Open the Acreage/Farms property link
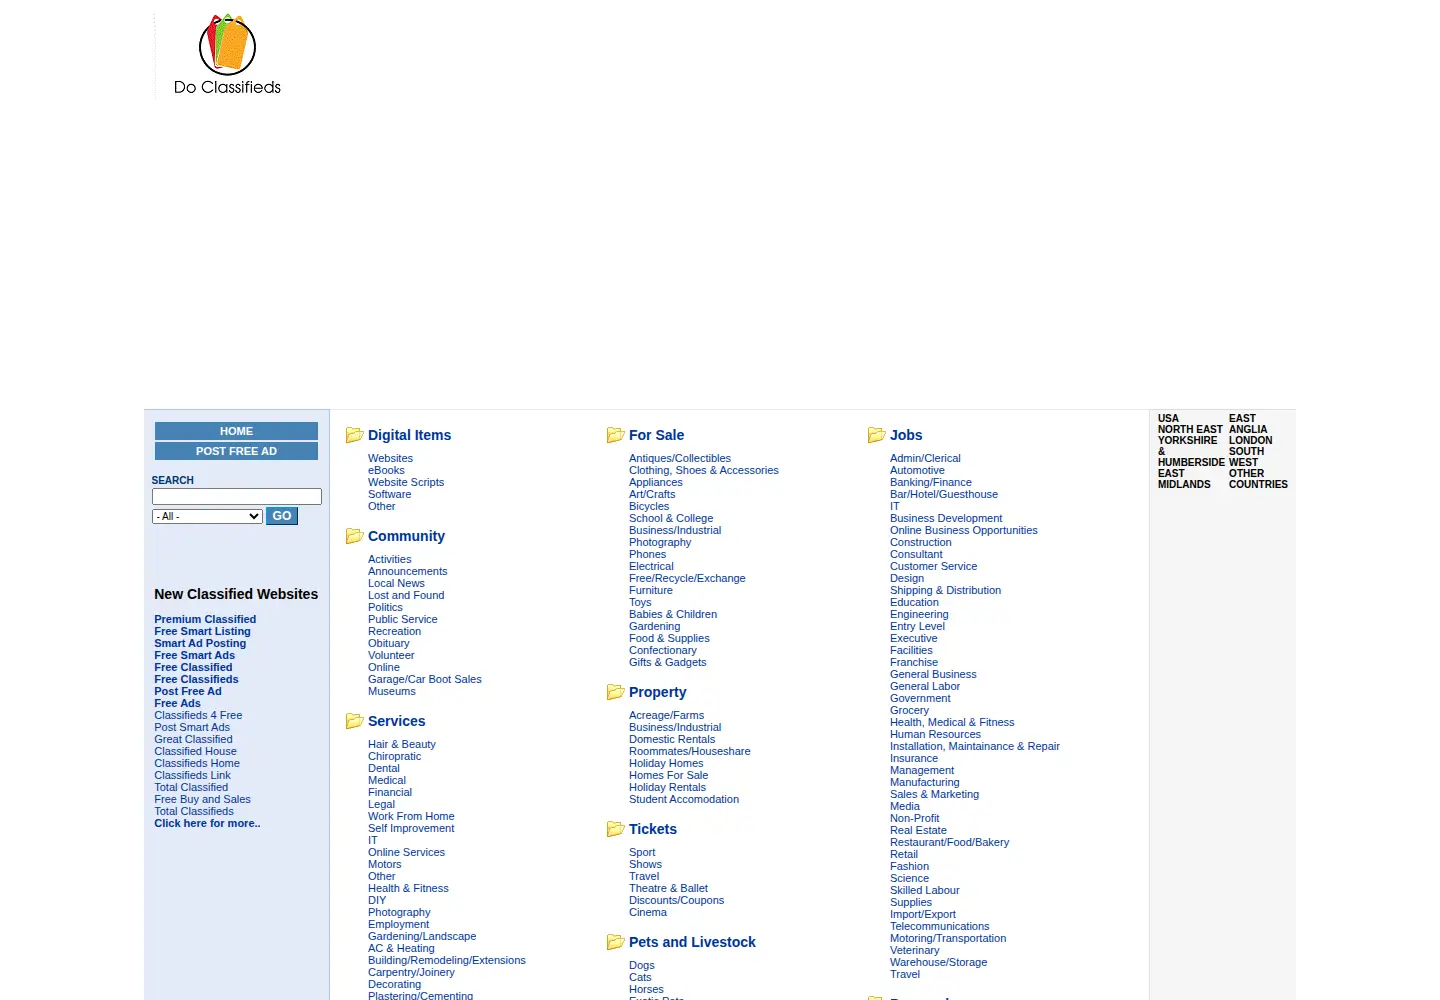The height and width of the screenshot is (1000, 1440). point(666,715)
